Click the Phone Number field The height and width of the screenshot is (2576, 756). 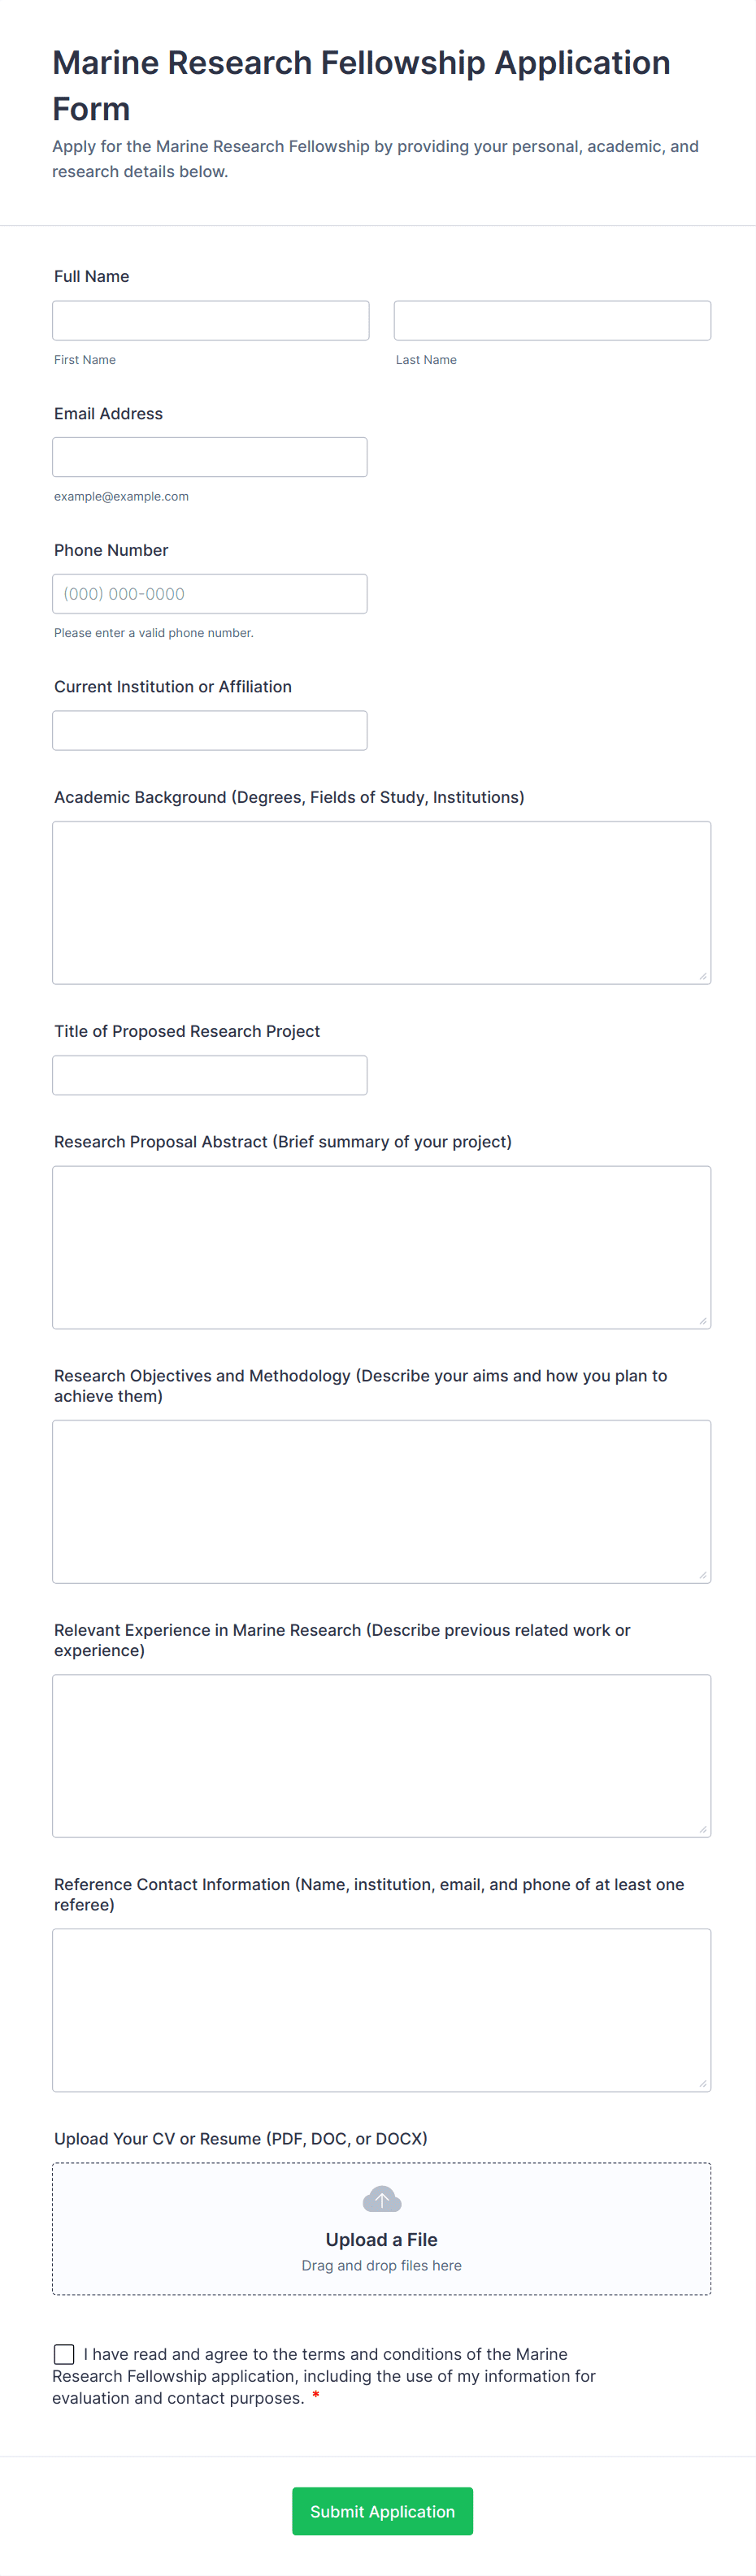(210, 593)
